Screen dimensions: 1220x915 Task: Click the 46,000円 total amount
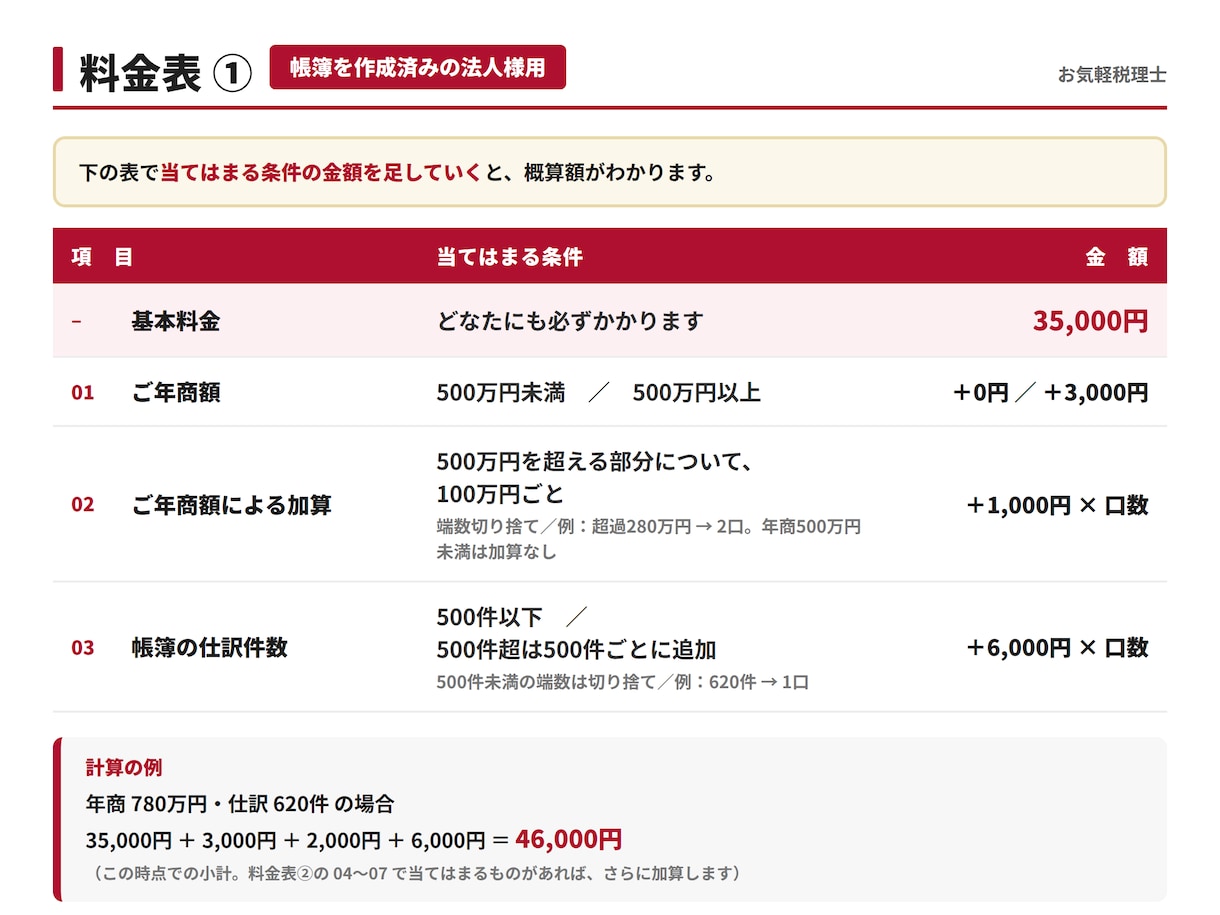click(568, 839)
